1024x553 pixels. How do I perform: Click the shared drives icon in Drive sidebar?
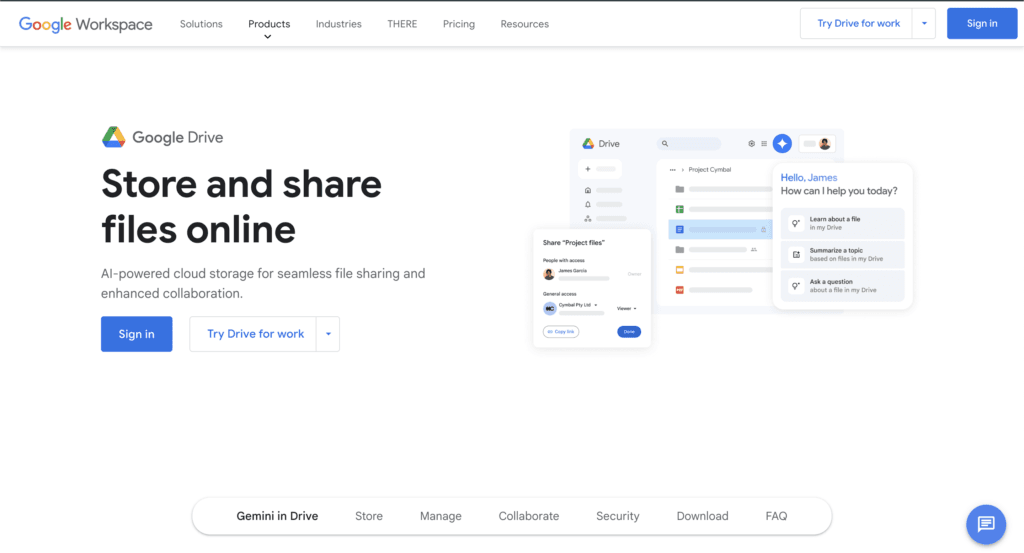click(588, 219)
